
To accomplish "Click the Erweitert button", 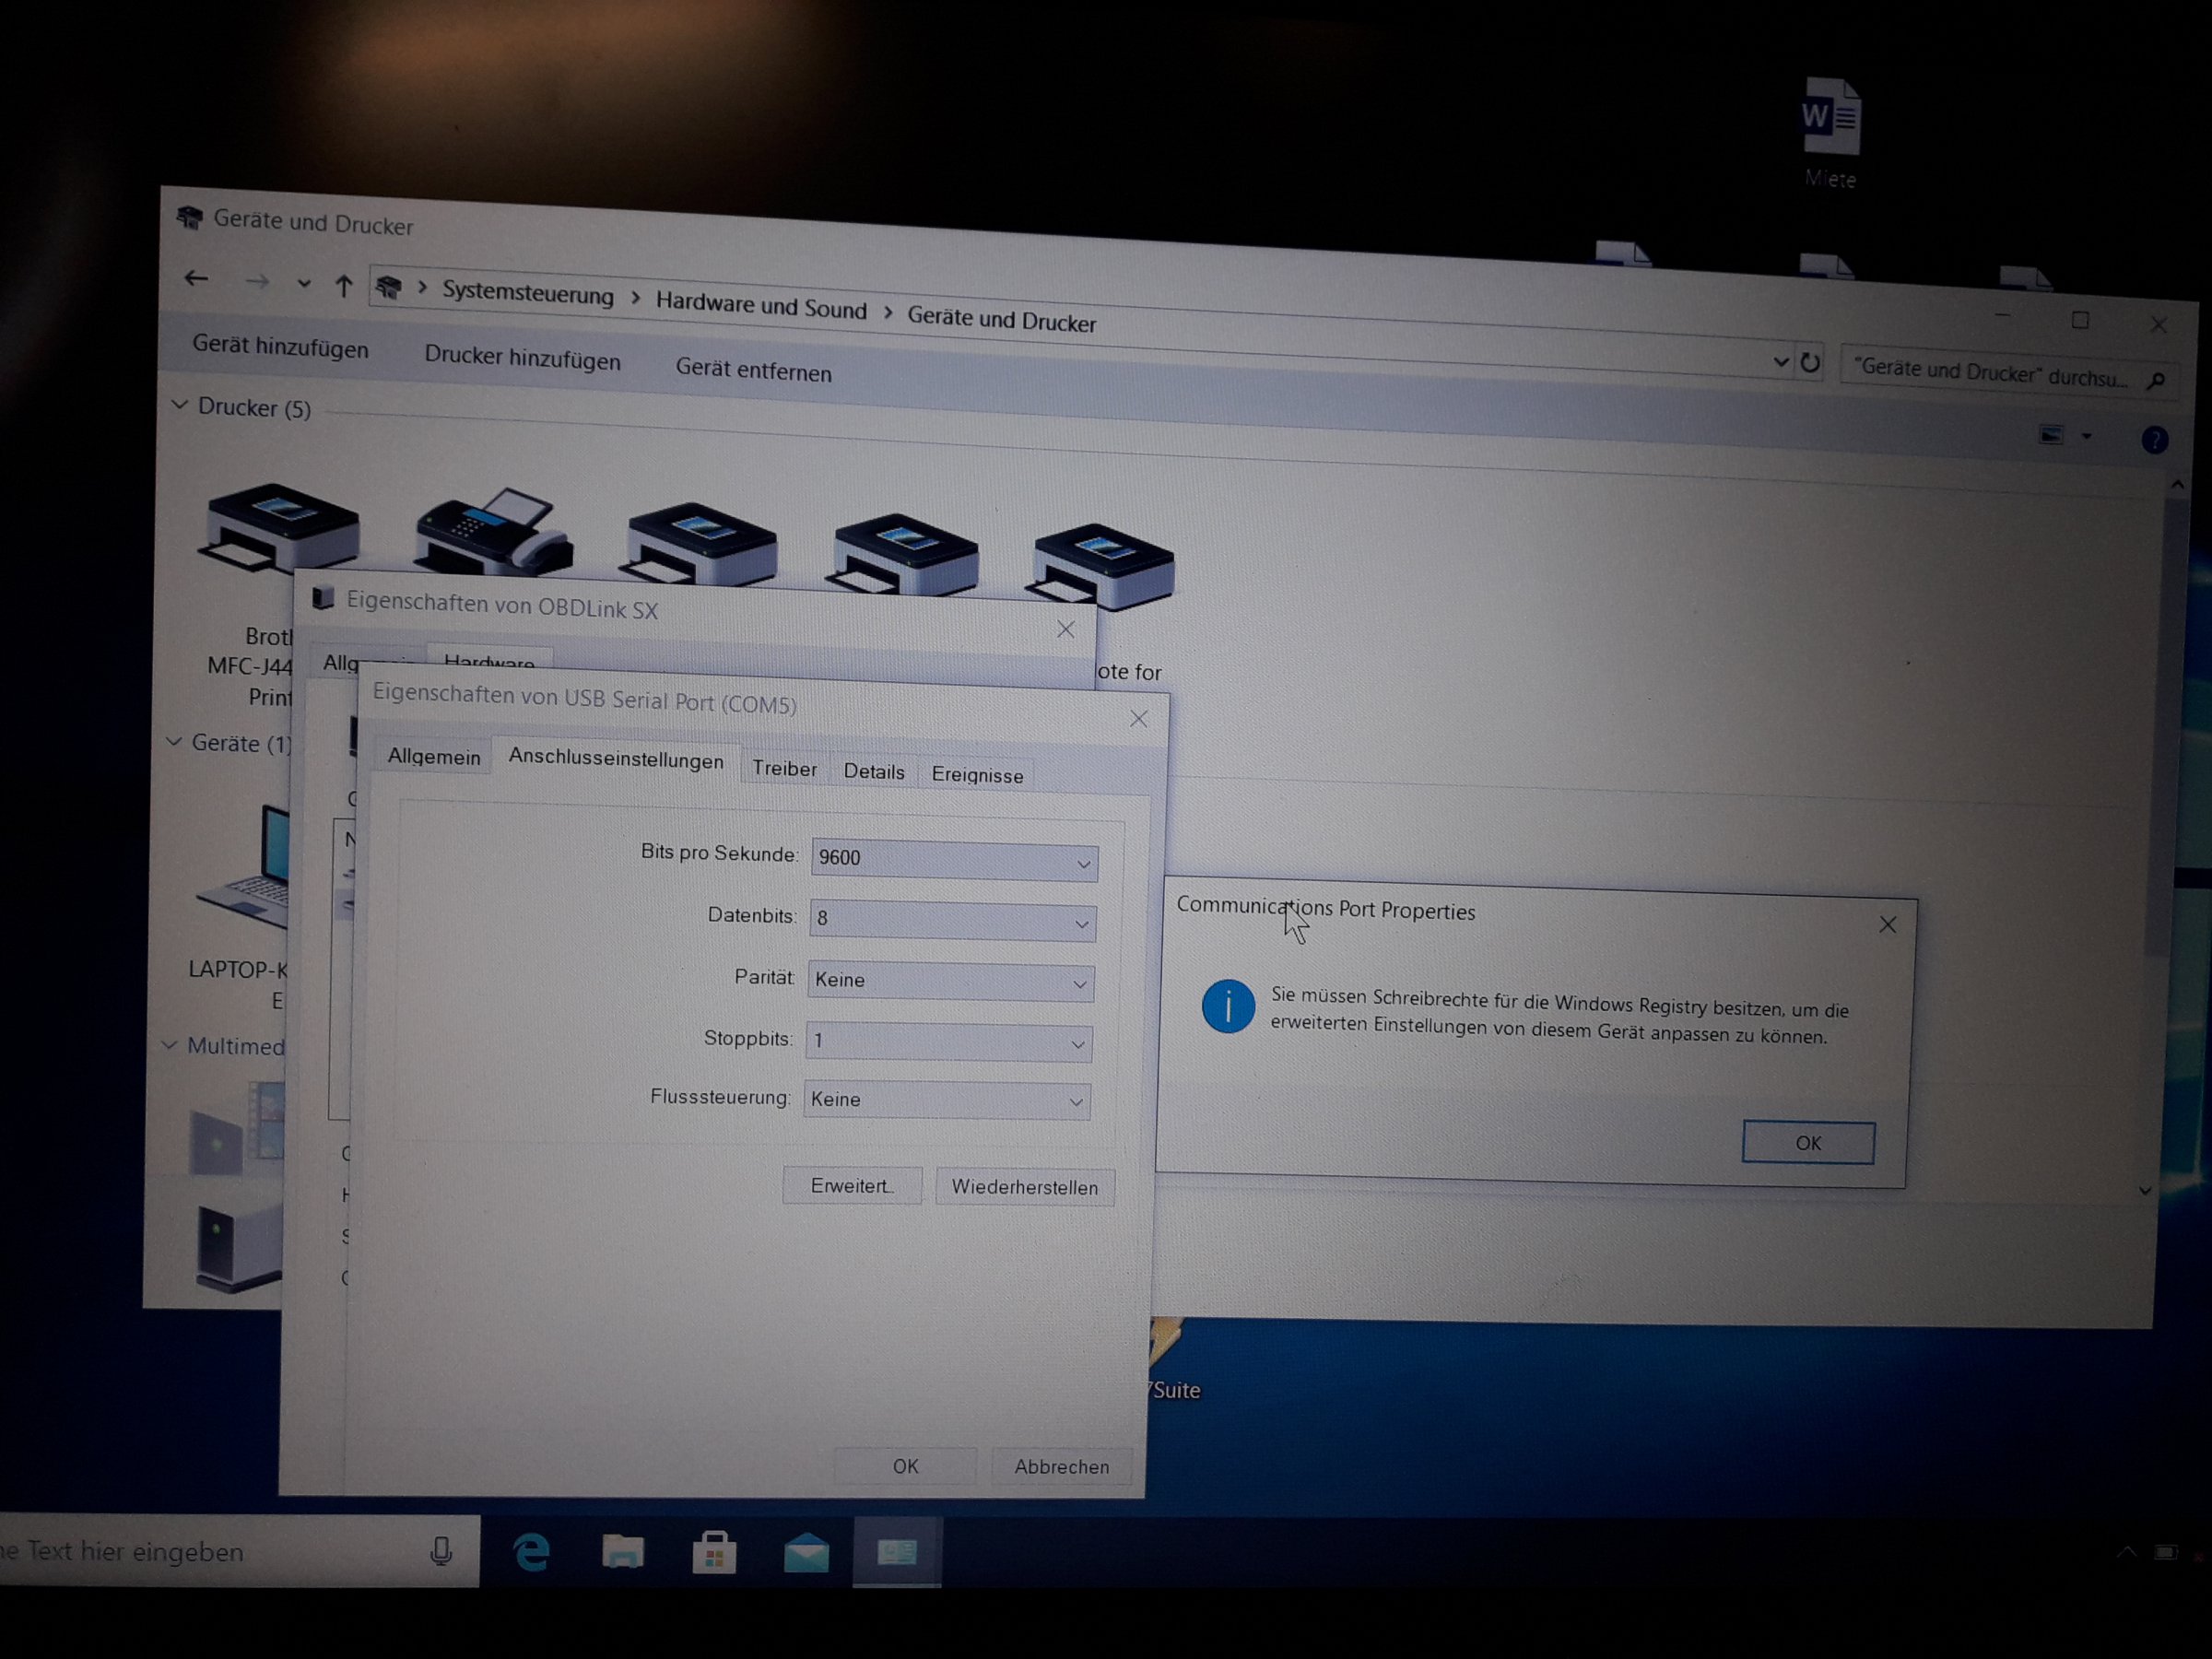I will tap(851, 1185).
